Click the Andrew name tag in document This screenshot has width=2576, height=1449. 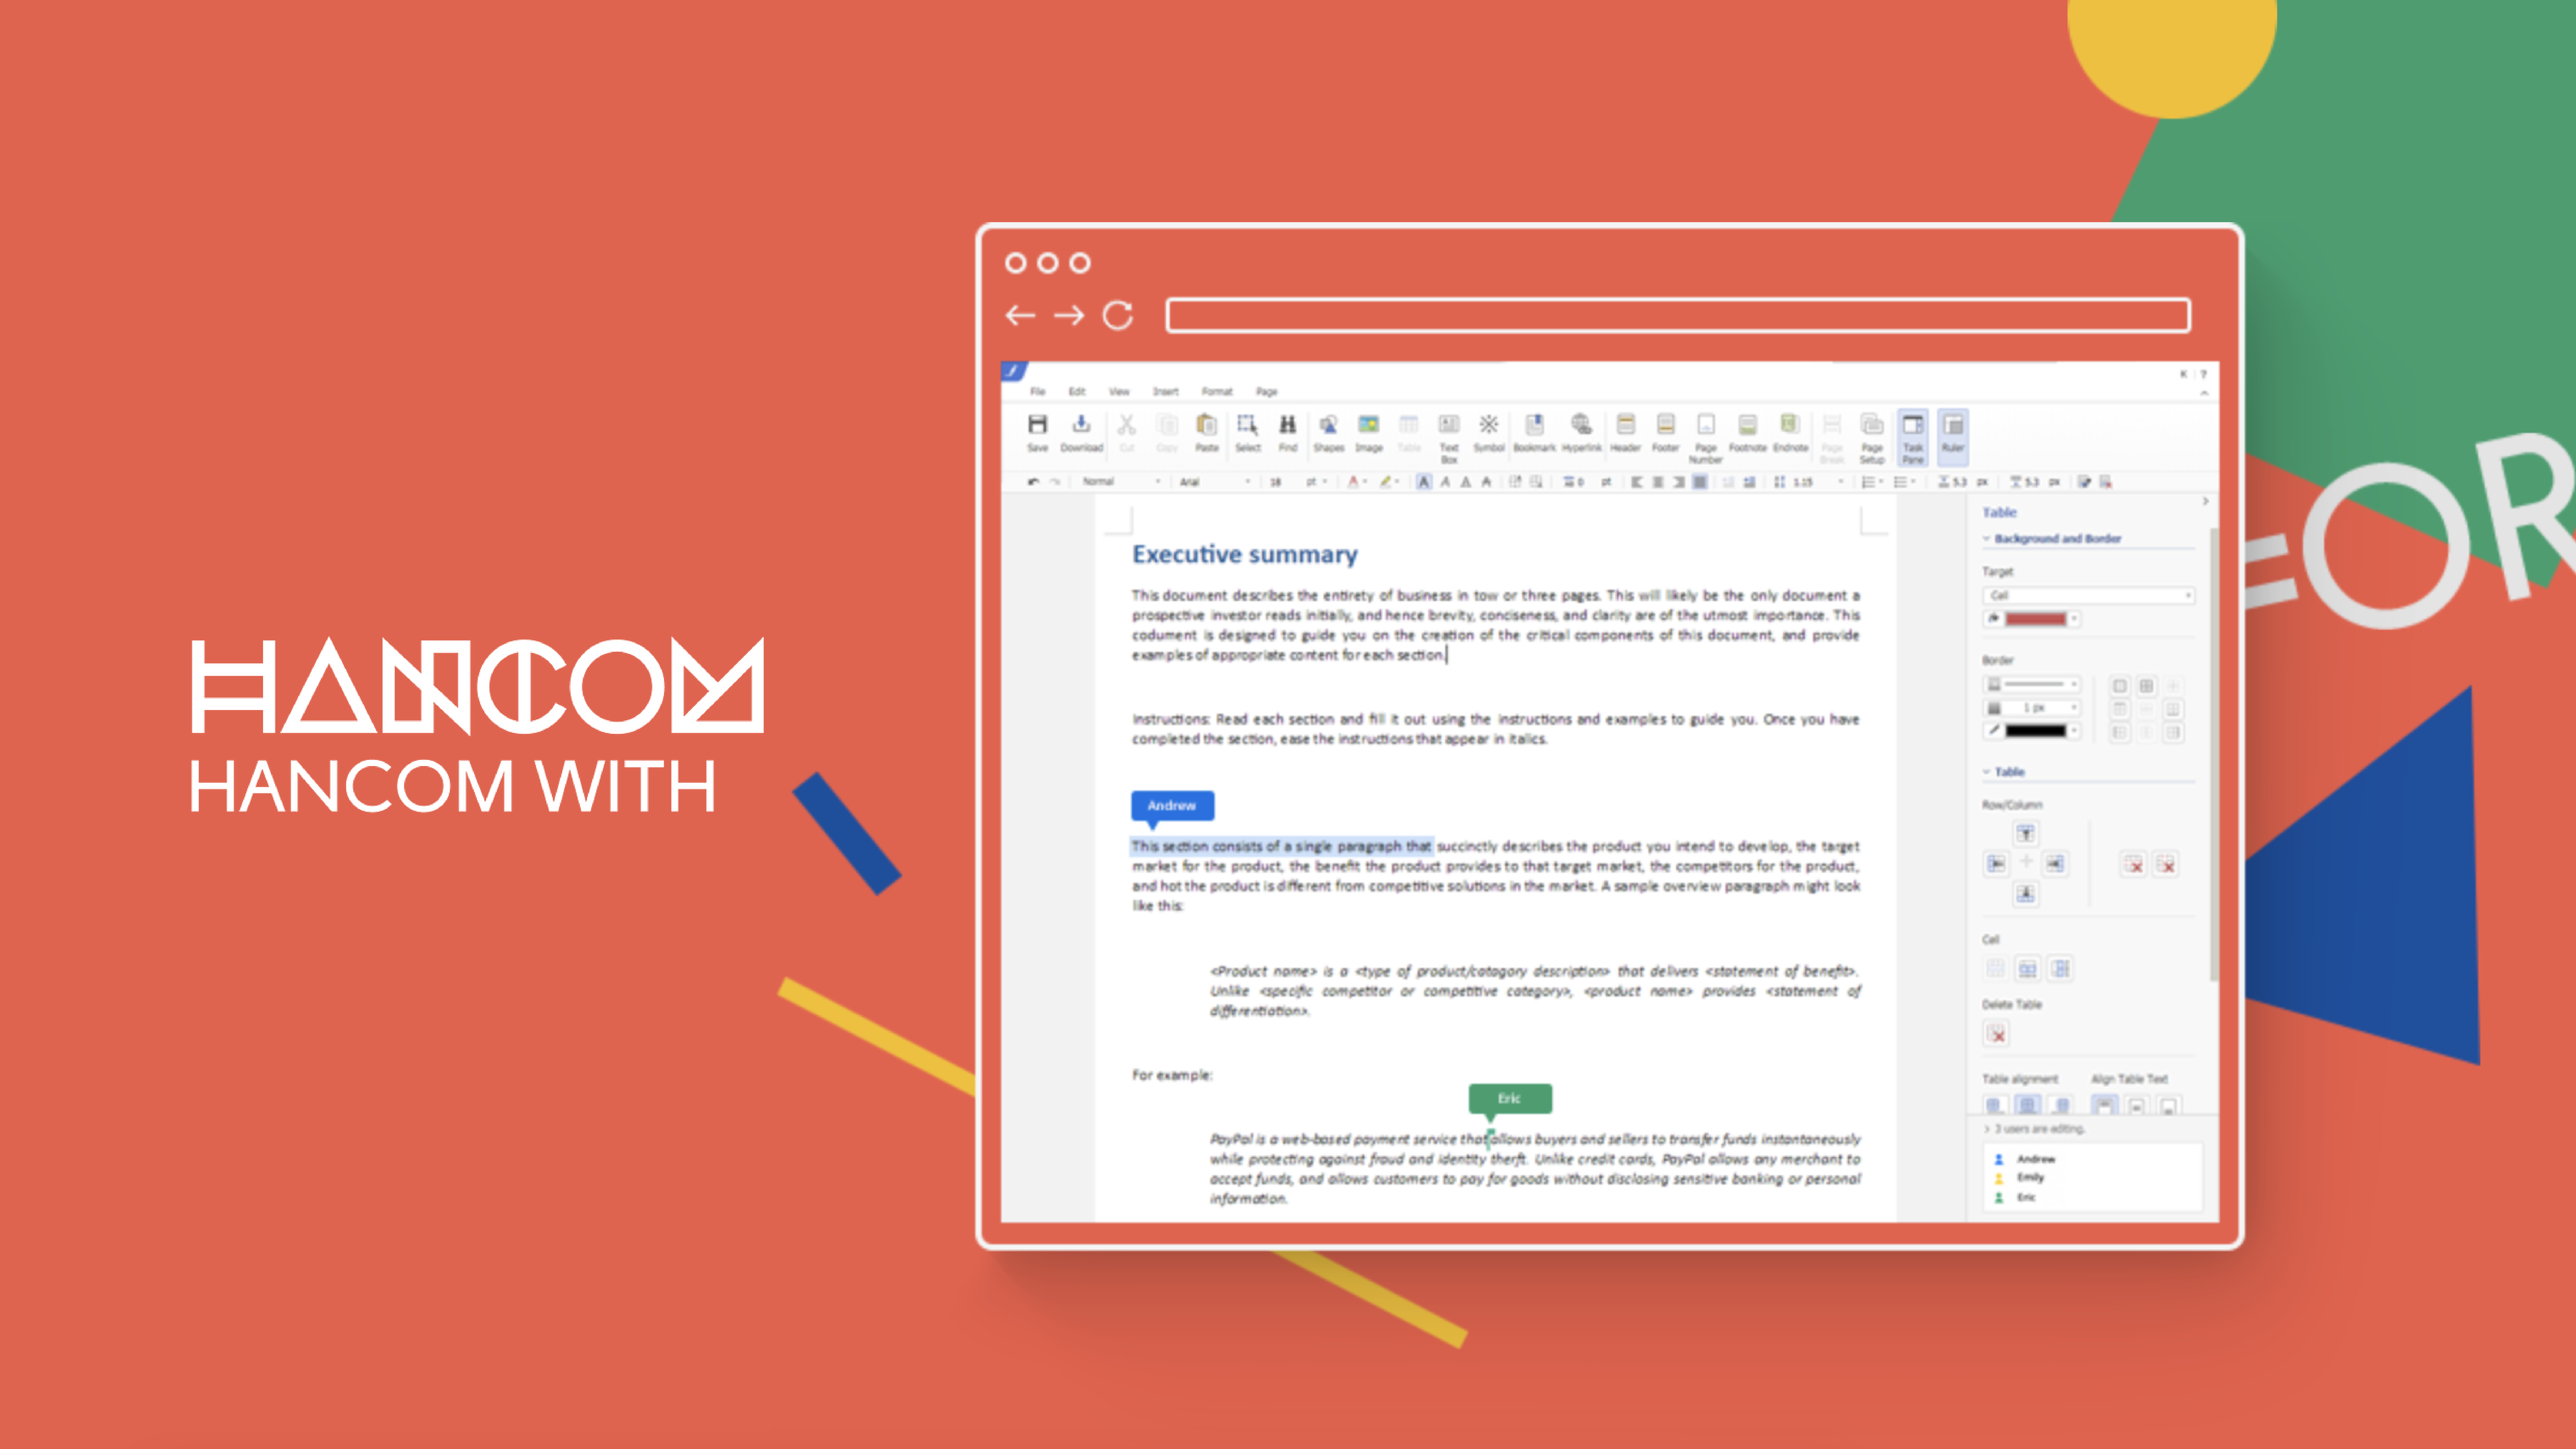click(x=1172, y=806)
